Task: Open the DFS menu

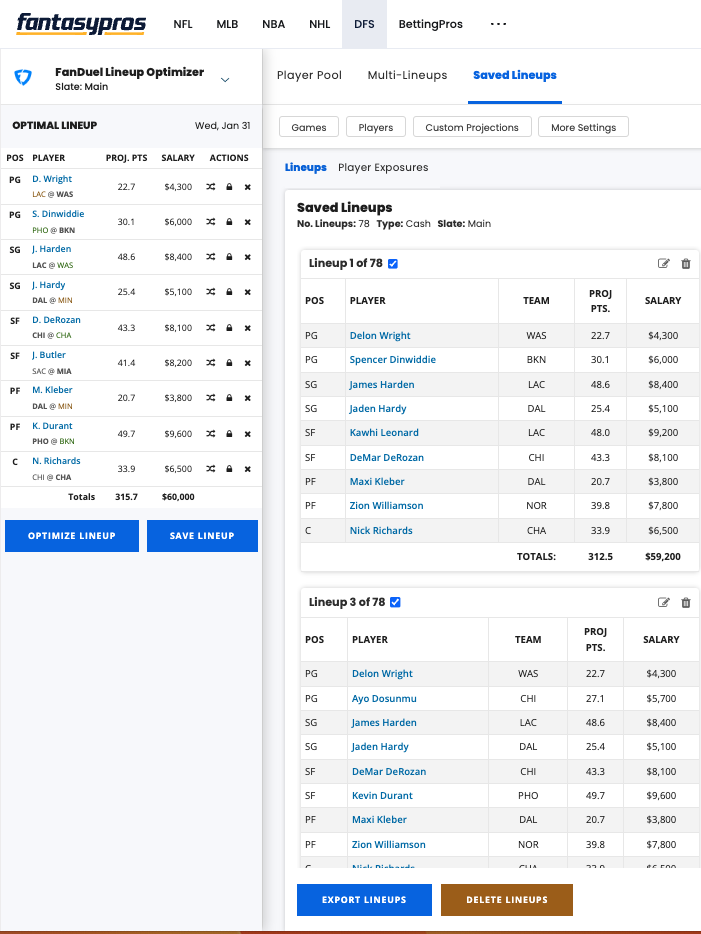Action: [x=364, y=24]
